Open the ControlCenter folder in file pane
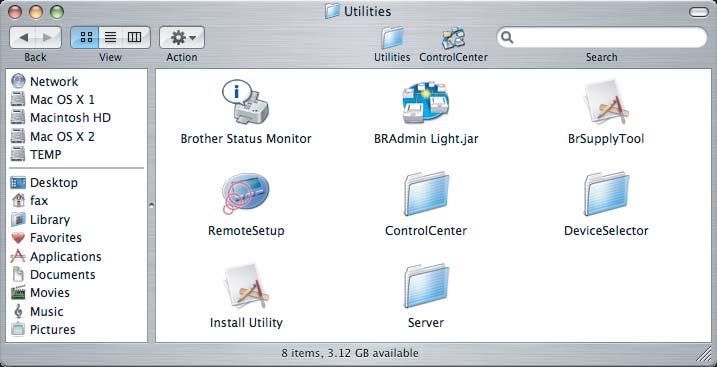 point(426,194)
